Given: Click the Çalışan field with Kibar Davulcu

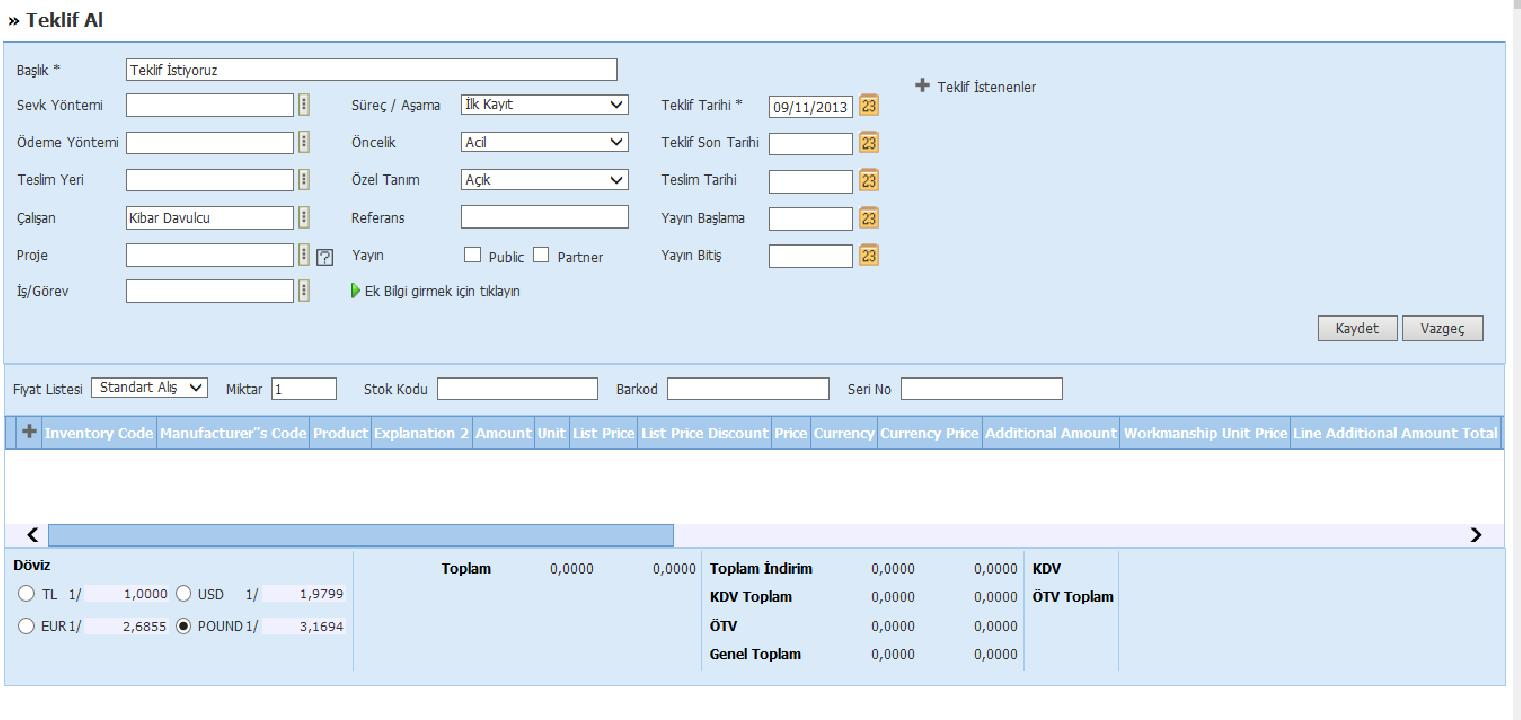Looking at the screenshot, I should click(210, 217).
